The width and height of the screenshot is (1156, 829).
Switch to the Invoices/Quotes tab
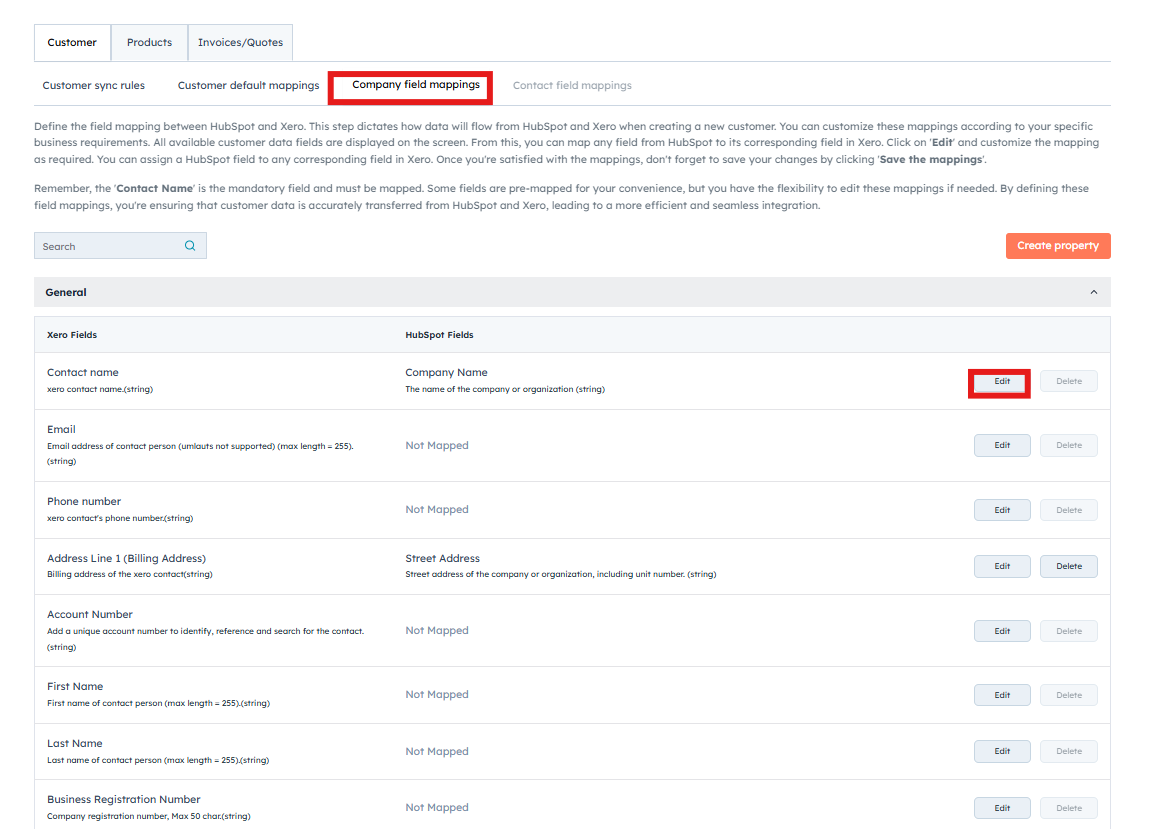pyautogui.click(x=240, y=42)
